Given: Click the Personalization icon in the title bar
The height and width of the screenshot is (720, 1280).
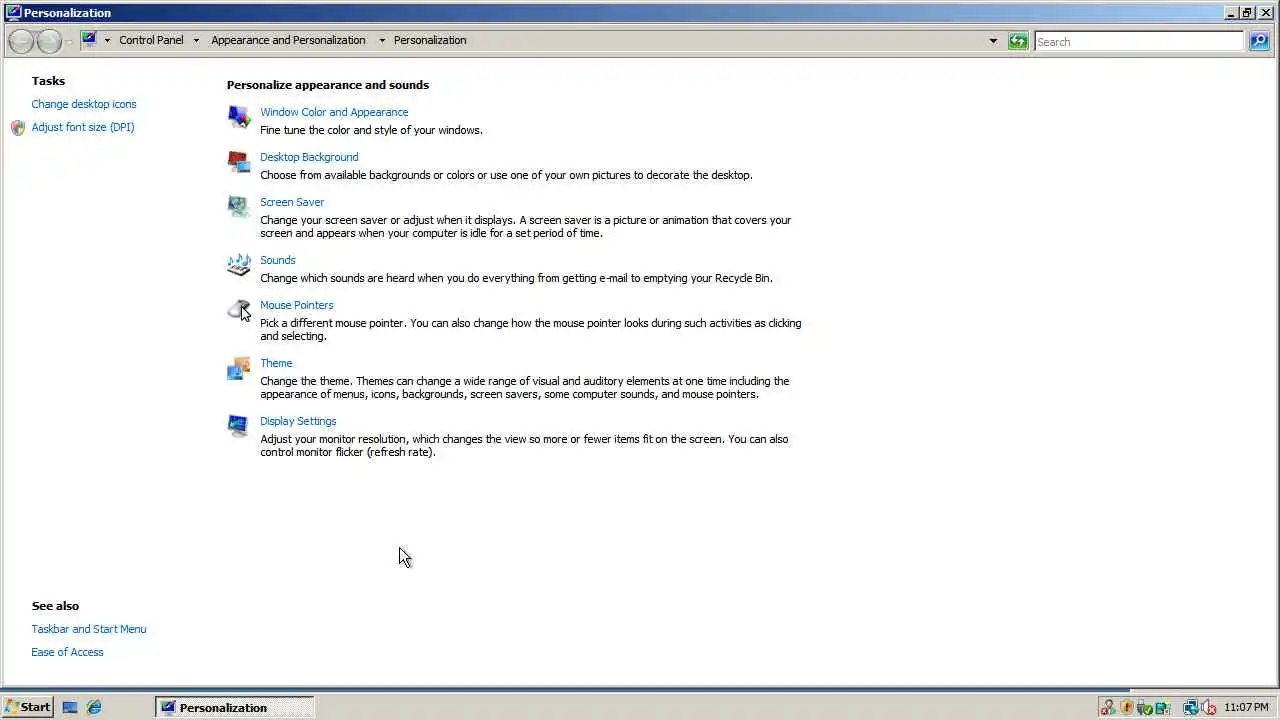Looking at the screenshot, I should 13,12.
